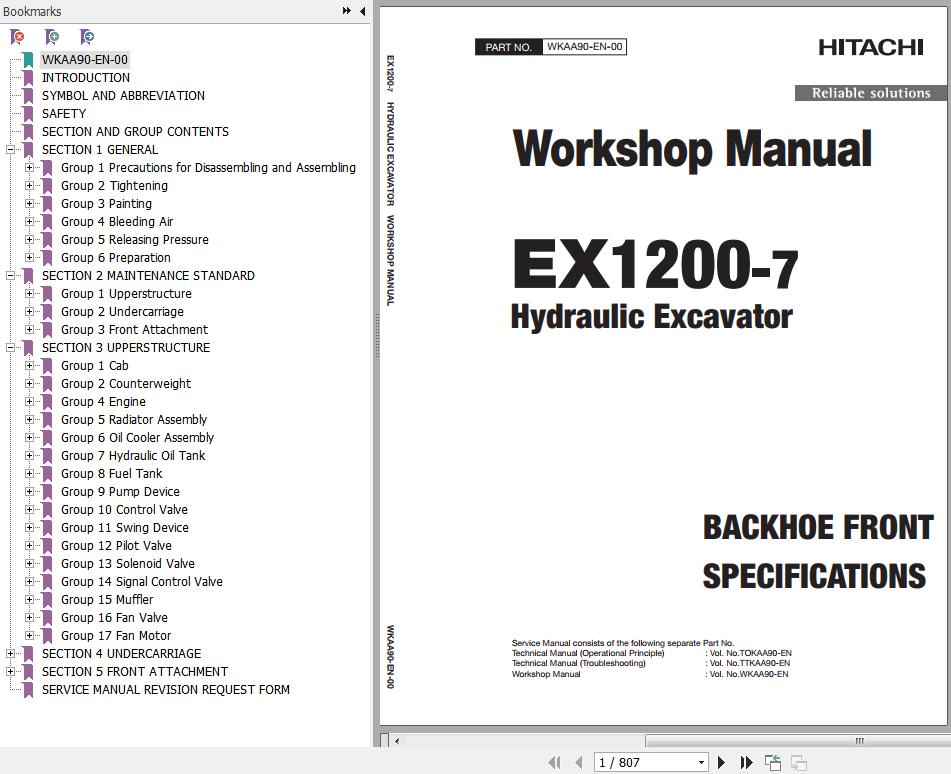Click the delete bookmark icon

[x=18, y=38]
